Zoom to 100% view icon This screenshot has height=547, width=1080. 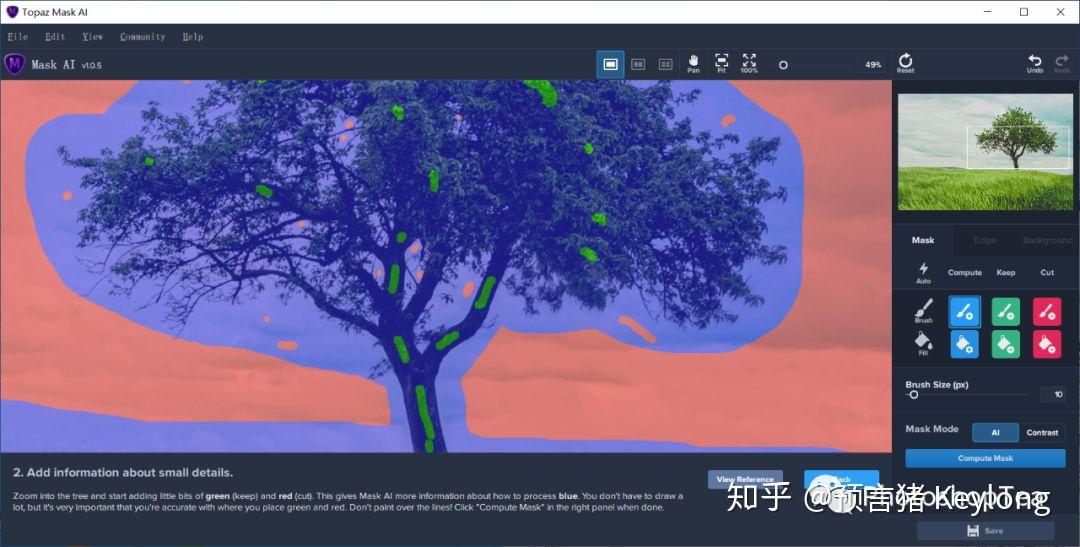click(749, 63)
